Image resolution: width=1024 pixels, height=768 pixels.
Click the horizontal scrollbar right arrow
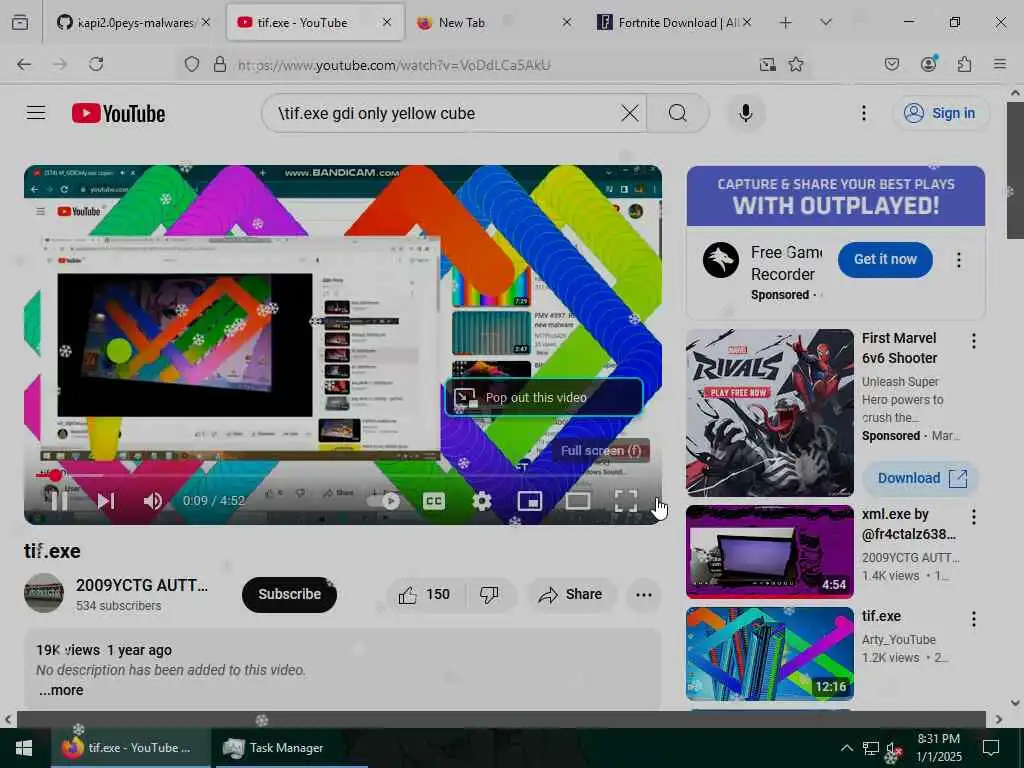(999, 719)
